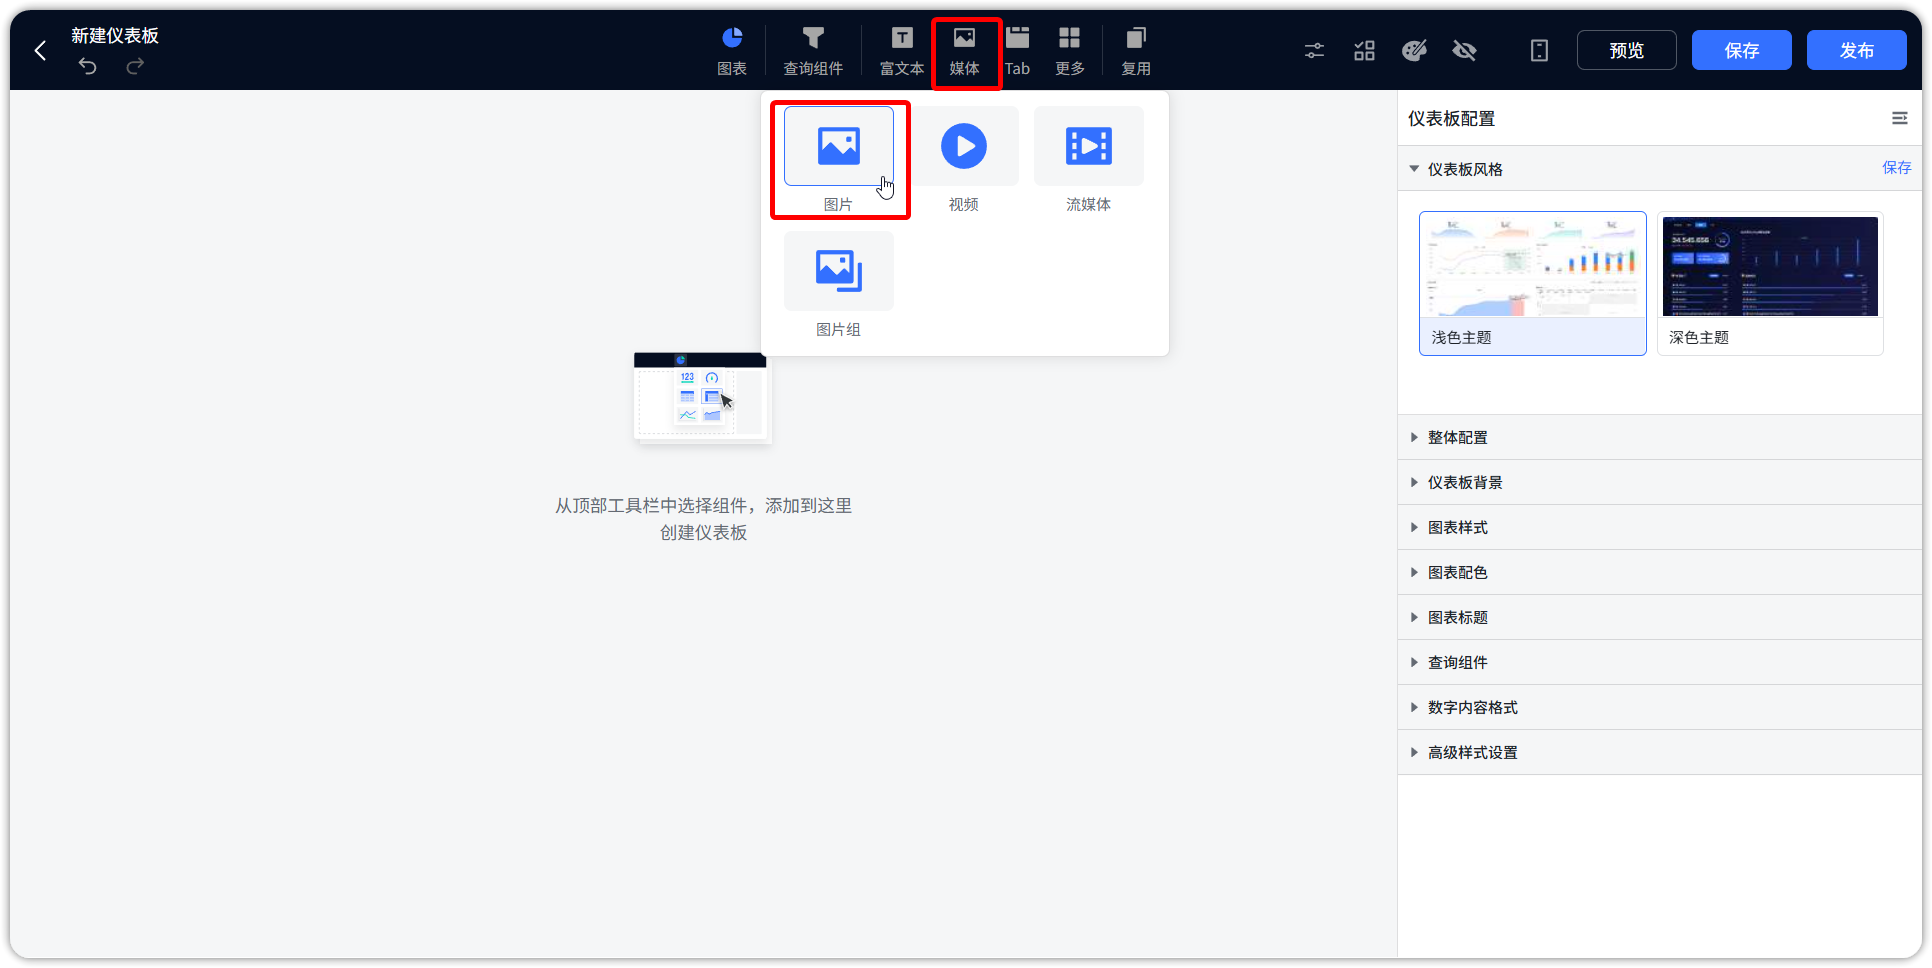Expand the 图表配色 section
The image size is (1932, 968).
click(1660, 572)
